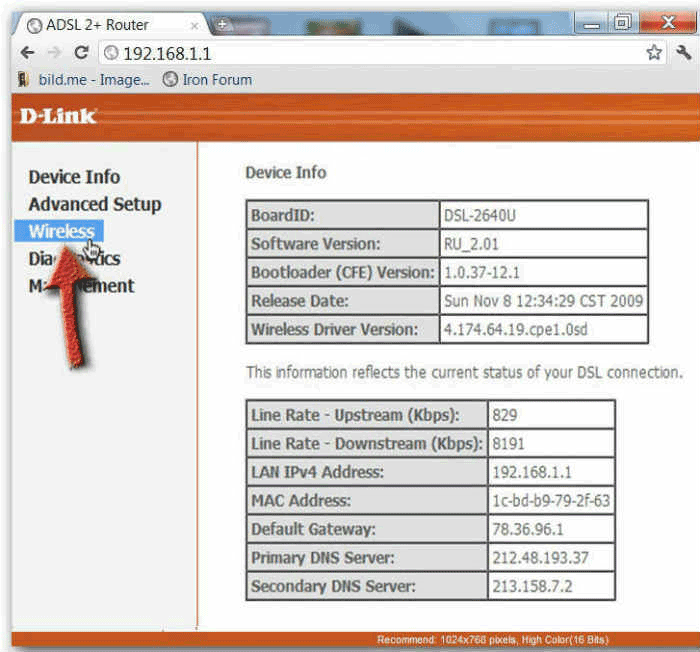
Task: Open the Iron Forum bookmark
Action: pos(207,80)
